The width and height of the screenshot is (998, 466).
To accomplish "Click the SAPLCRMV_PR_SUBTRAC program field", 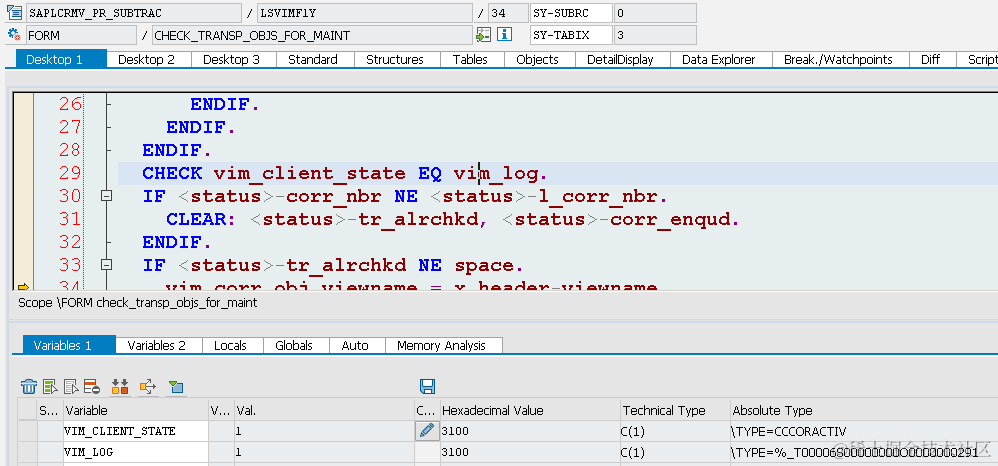I will click(133, 13).
